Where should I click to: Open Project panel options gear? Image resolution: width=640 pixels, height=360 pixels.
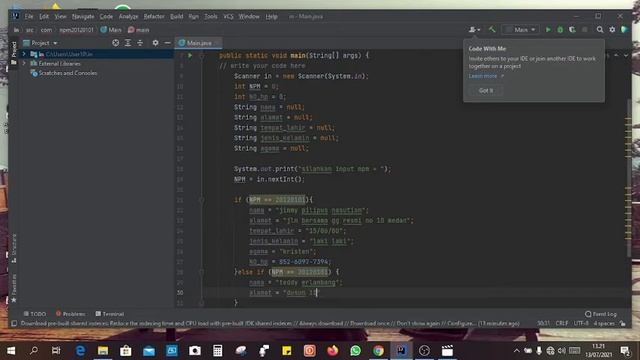tap(155, 43)
